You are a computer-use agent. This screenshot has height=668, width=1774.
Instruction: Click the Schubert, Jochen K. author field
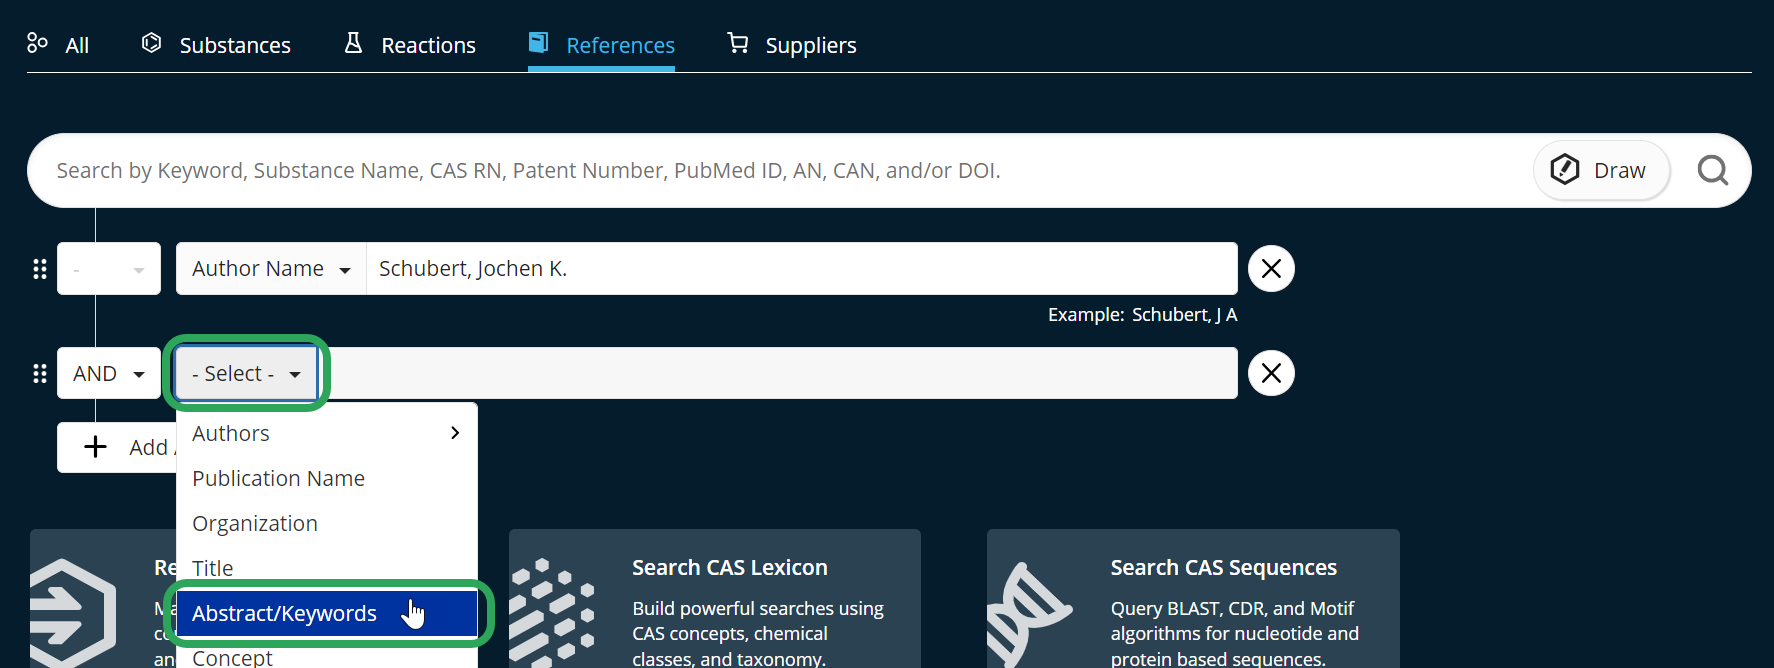(802, 269)
